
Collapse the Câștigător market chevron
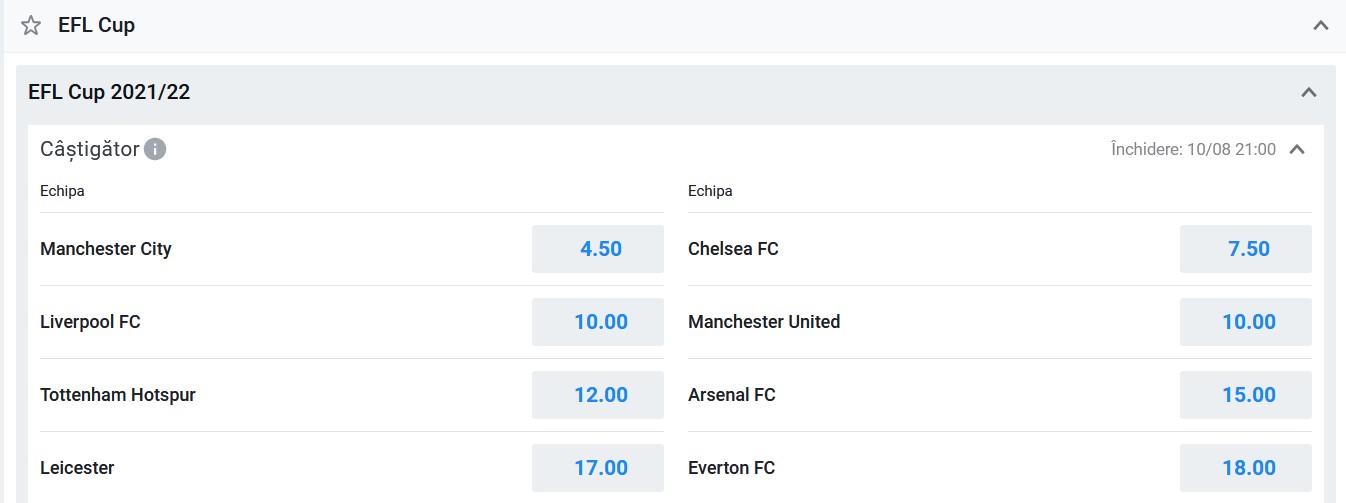point(1297,149)
